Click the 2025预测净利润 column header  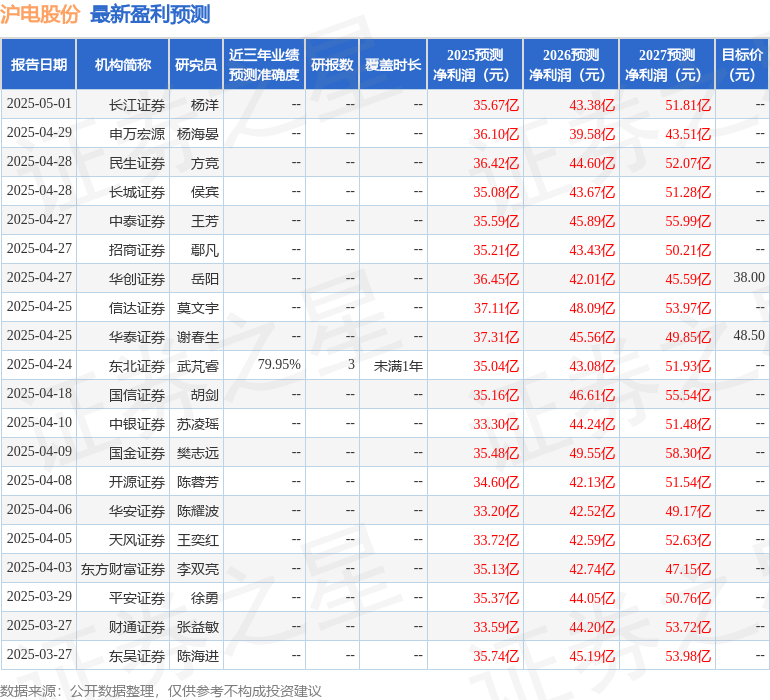coord(475,65)
